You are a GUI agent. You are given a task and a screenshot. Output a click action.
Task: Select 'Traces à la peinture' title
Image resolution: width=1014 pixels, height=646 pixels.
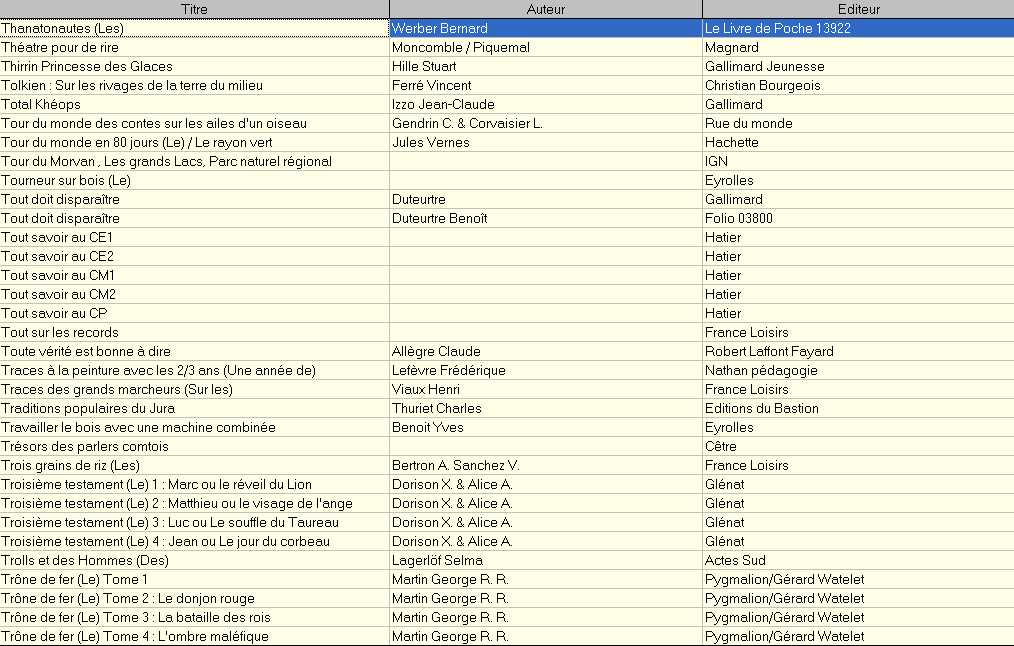coord(194,371)
